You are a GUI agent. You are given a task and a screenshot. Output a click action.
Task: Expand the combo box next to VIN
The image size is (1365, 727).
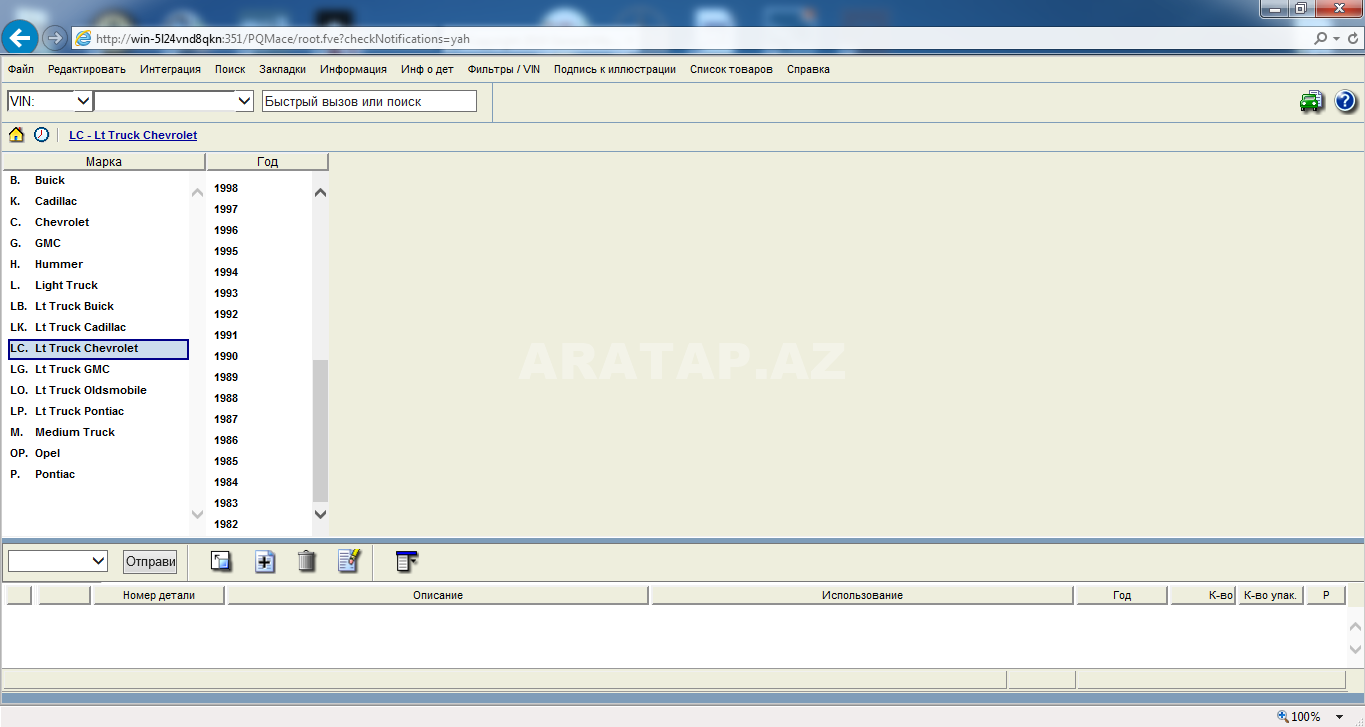point(244,101)
